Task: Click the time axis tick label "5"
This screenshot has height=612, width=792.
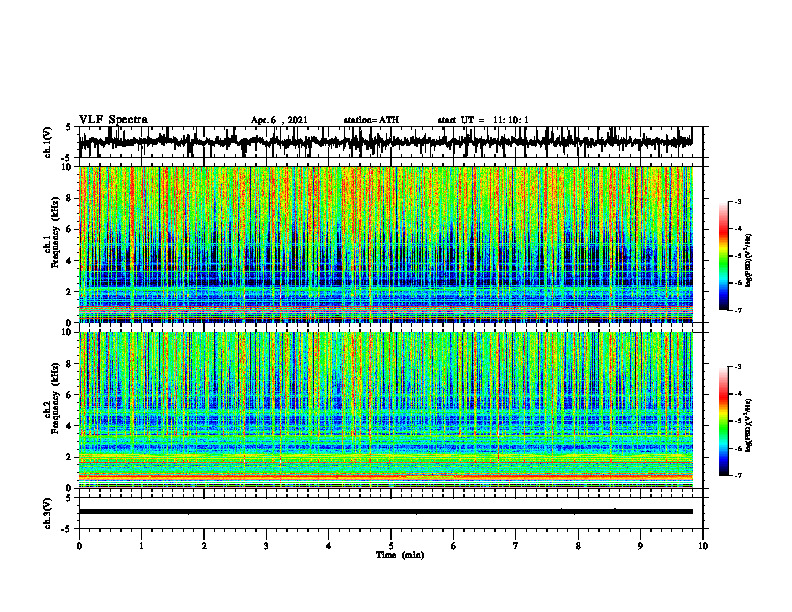Action: (391, 546)
